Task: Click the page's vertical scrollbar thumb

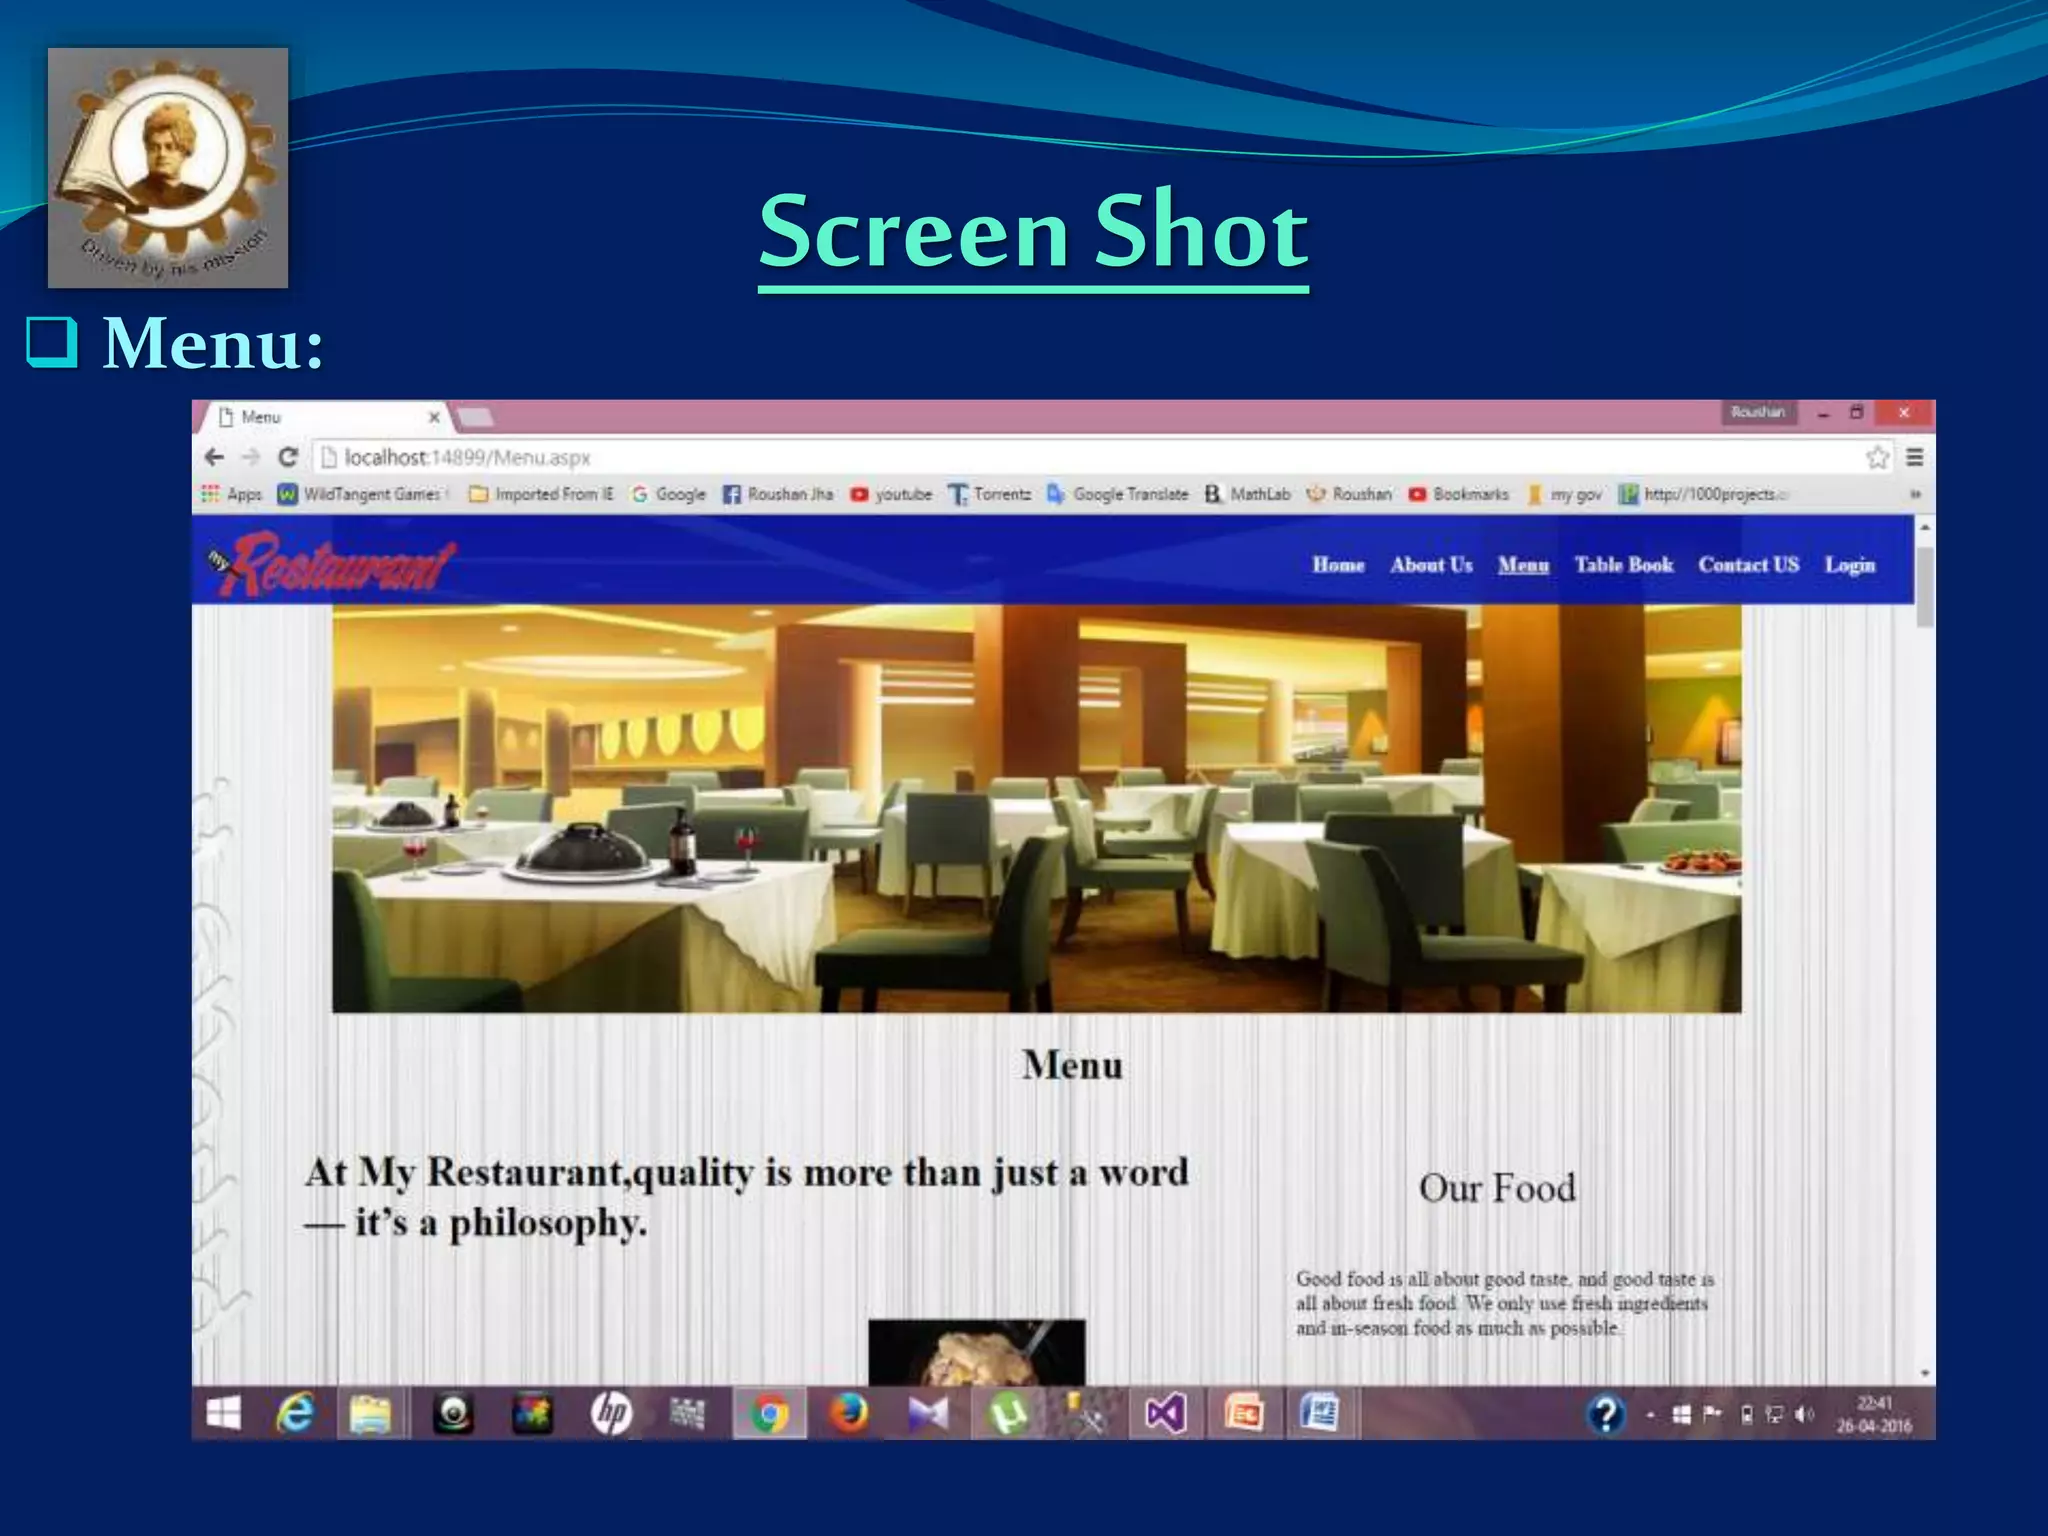Action: tap(1925, 585)
